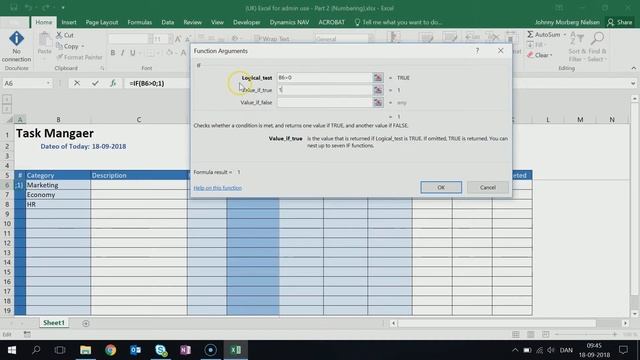Click the Share button
Viewport: 640px width, 360px height.
(x=620, y=22)
